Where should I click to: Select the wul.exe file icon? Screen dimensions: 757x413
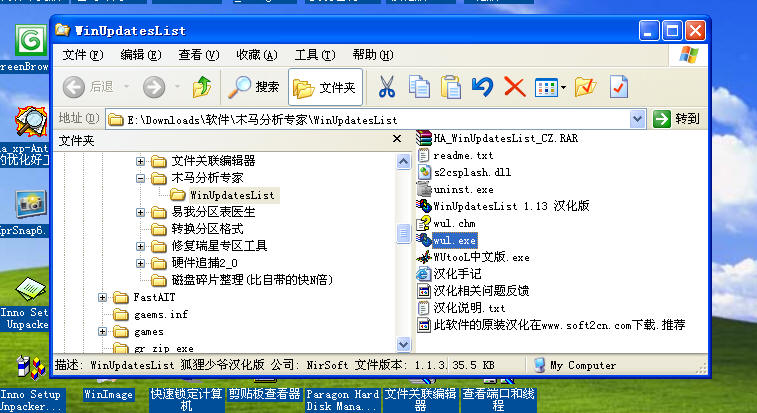[x=424, y=240]
